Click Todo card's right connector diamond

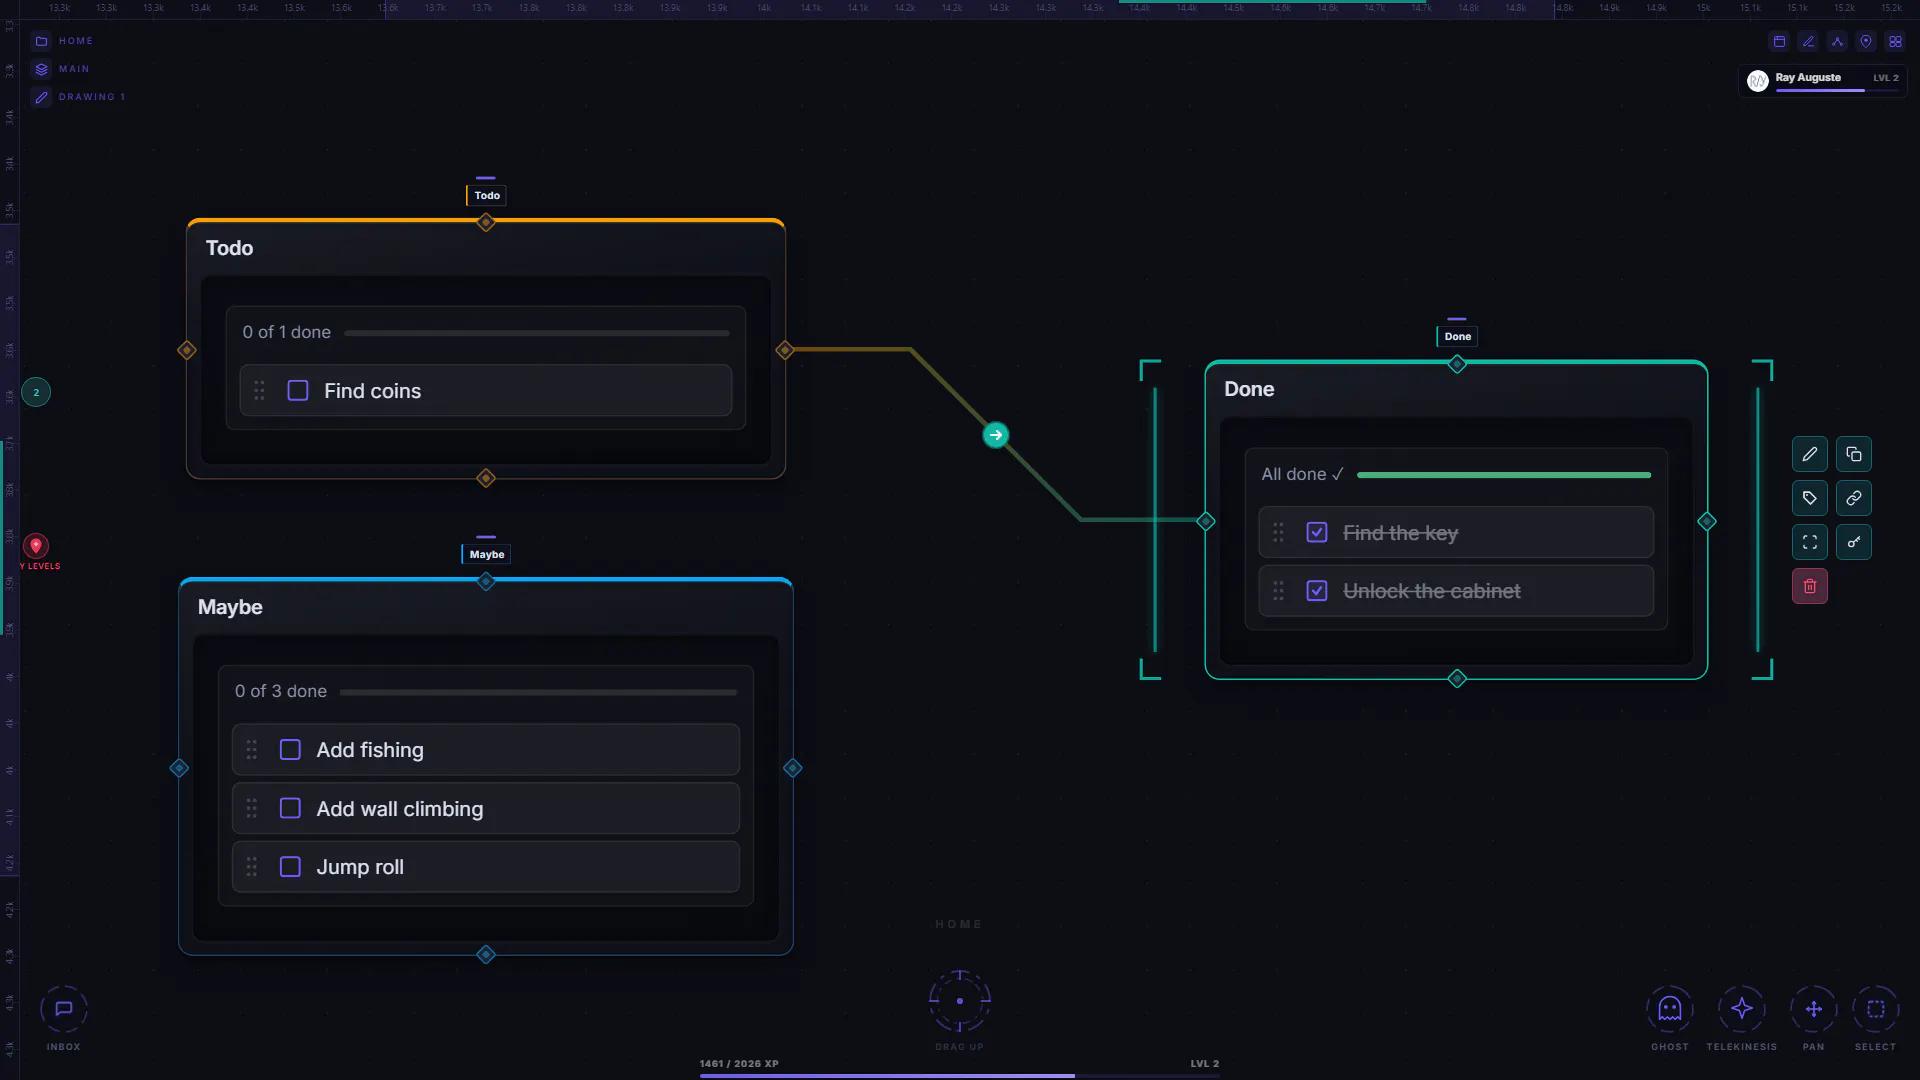coord(785,350)
